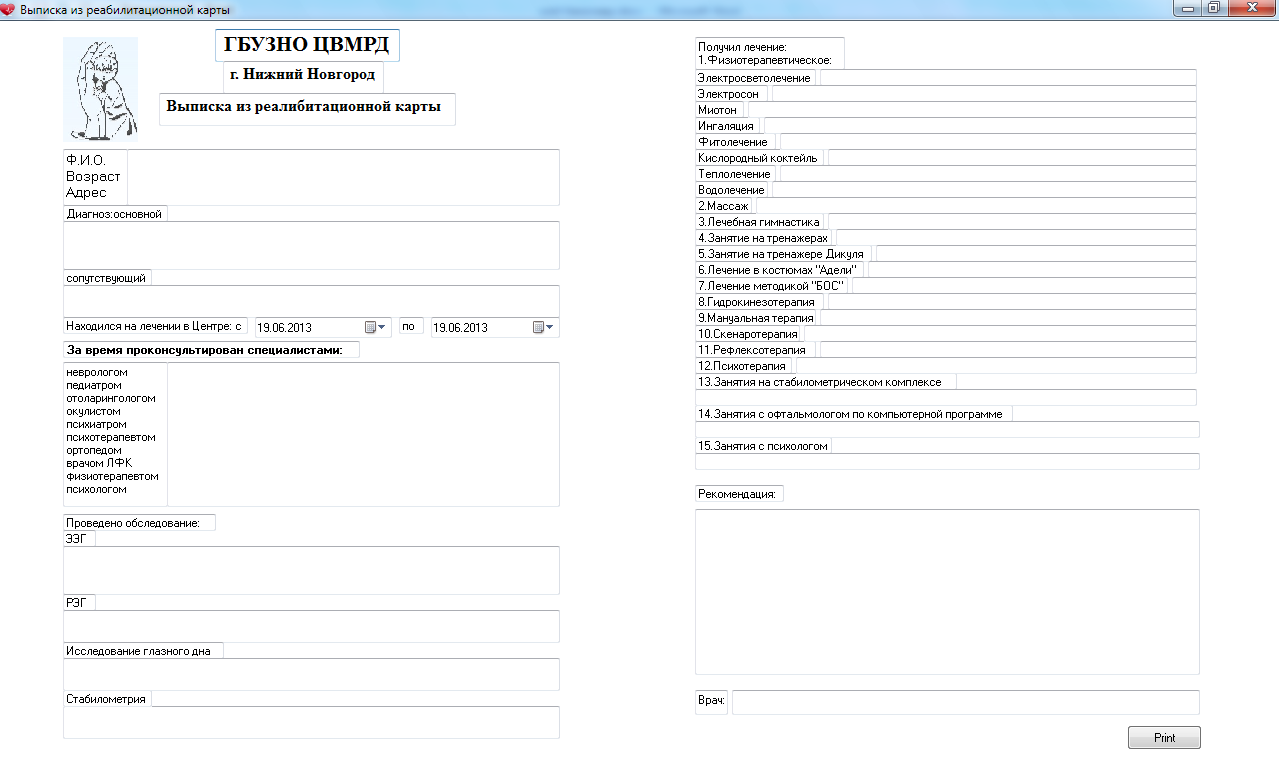Focus the Ф.И.О. patient info field

click(x=342, y=177)
